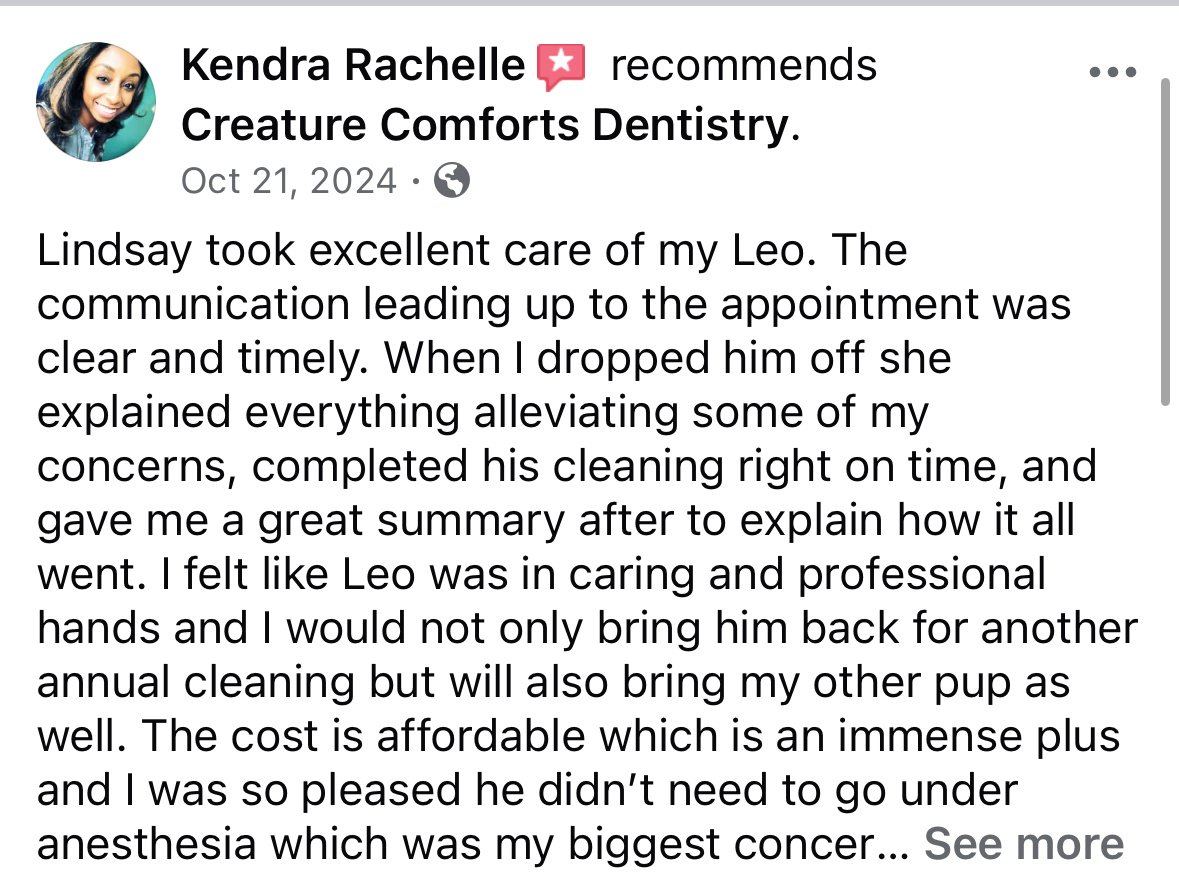Image resolution: width=1179 pixels, height=884 pixels.
Task: Click the gray bar above the post
Action: [x=590, y=3]
